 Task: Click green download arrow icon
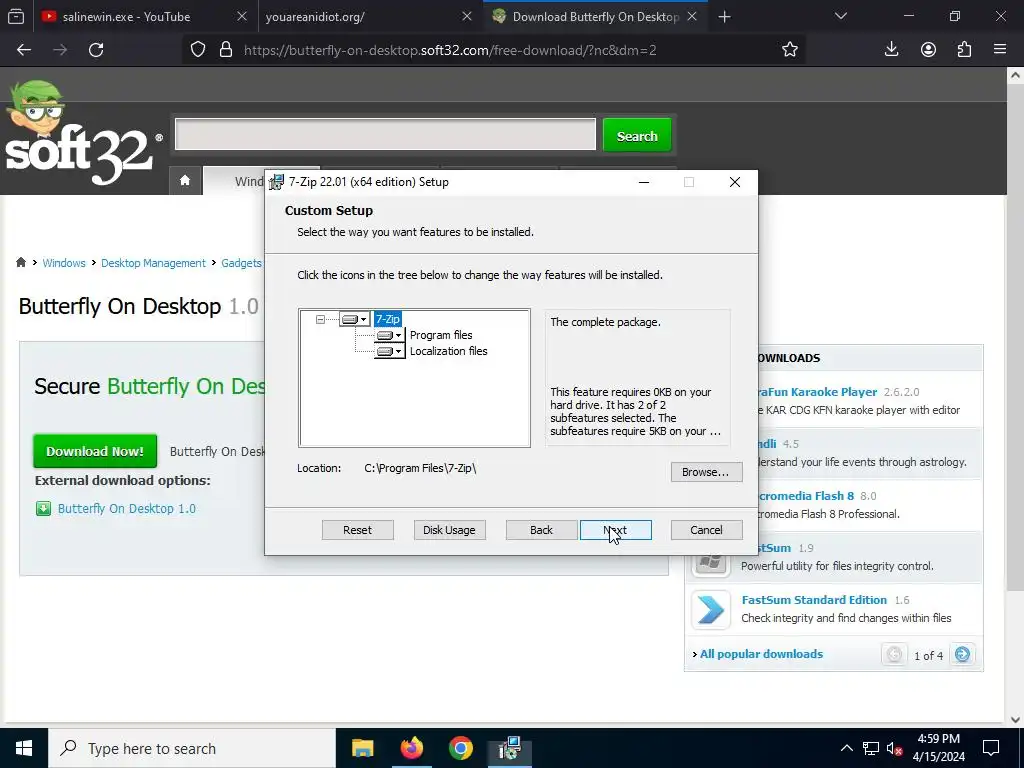(x=43, y=509)
